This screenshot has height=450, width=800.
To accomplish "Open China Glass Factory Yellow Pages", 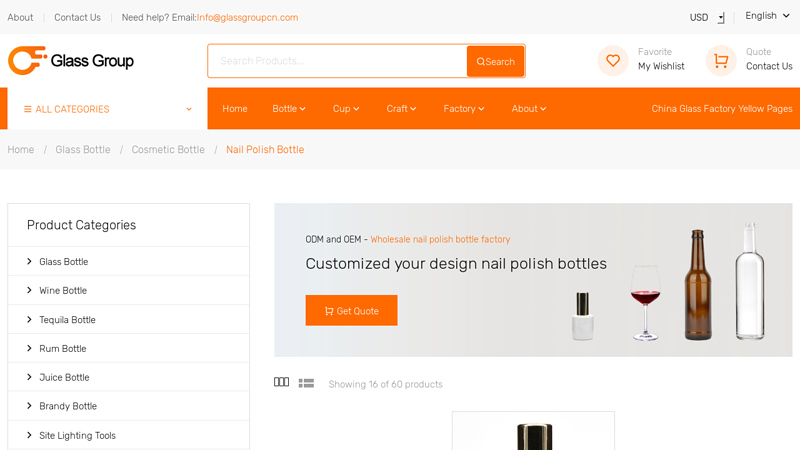I will (722, 109).
